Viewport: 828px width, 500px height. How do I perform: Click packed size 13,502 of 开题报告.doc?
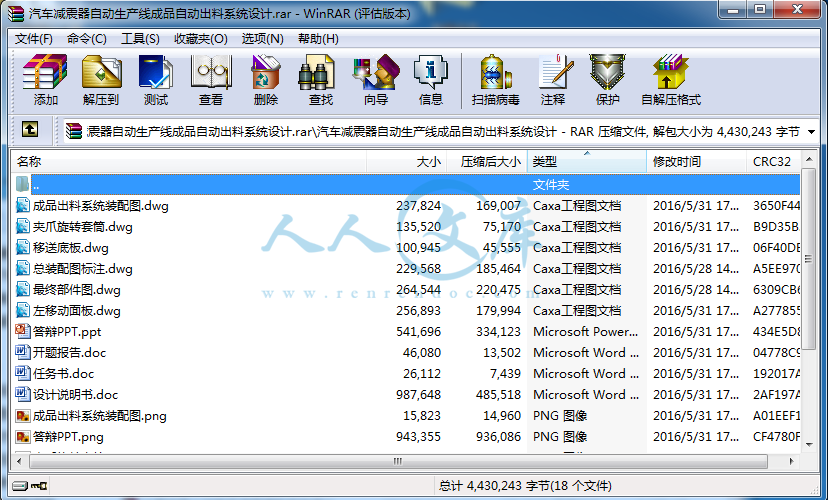(x=502, y=353)
